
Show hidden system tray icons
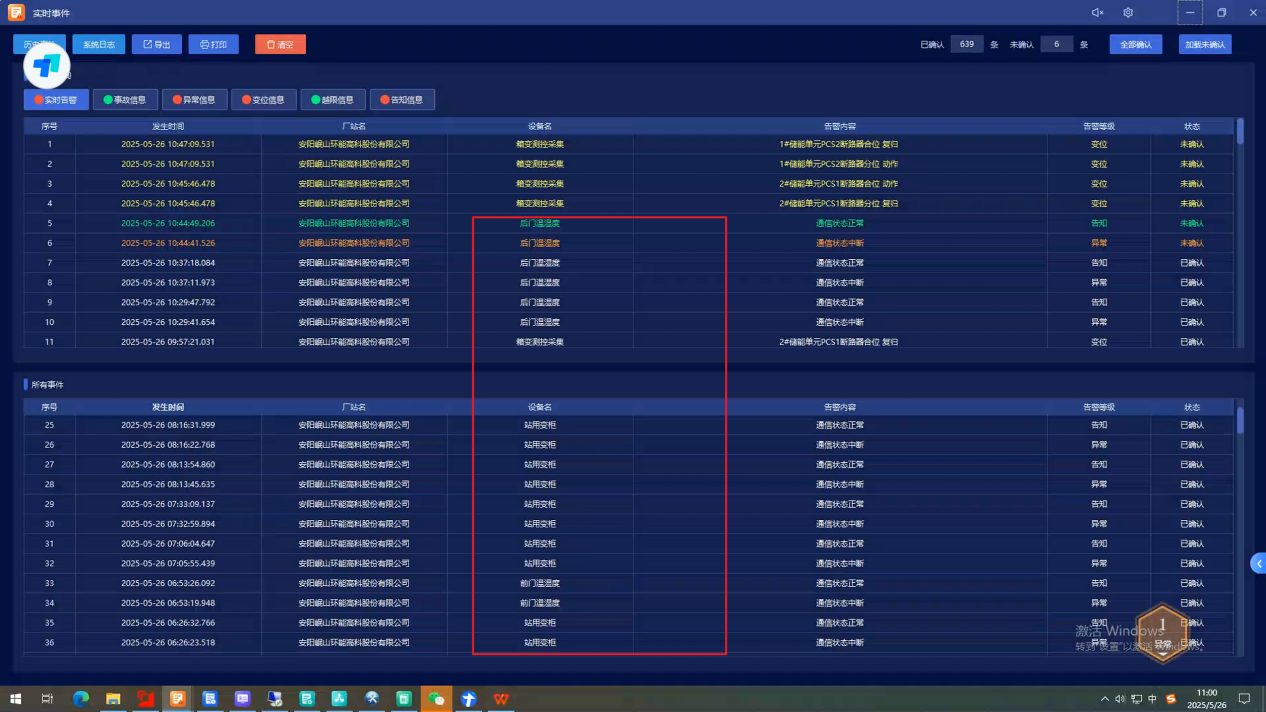coord(1104,699)
